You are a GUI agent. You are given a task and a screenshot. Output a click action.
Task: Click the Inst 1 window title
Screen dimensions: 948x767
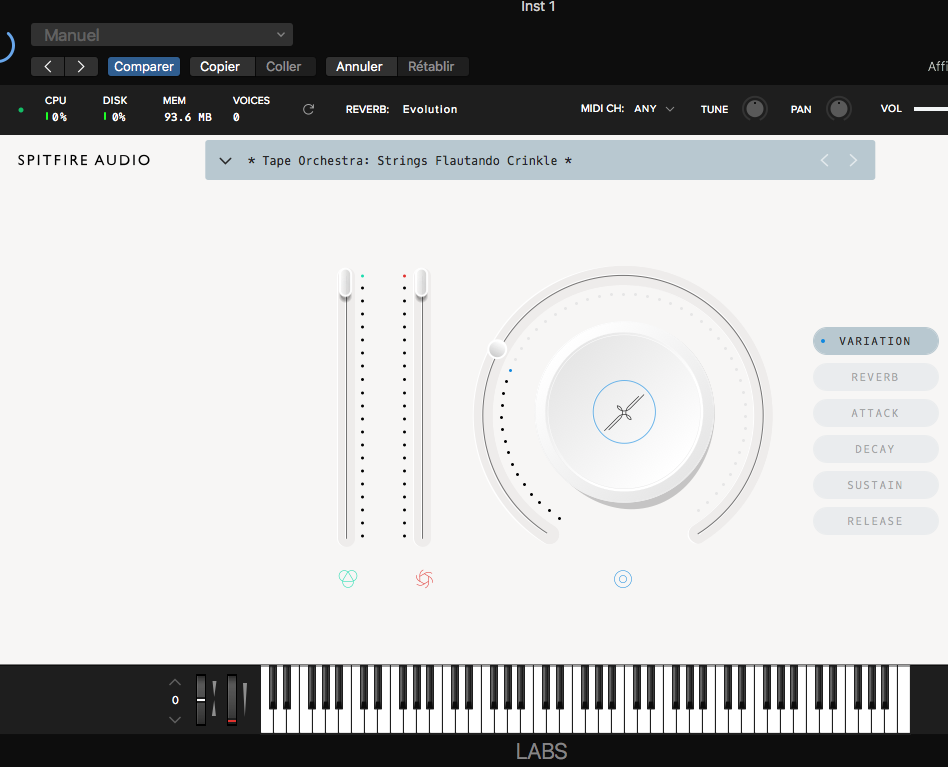click(x=538, y=7)
